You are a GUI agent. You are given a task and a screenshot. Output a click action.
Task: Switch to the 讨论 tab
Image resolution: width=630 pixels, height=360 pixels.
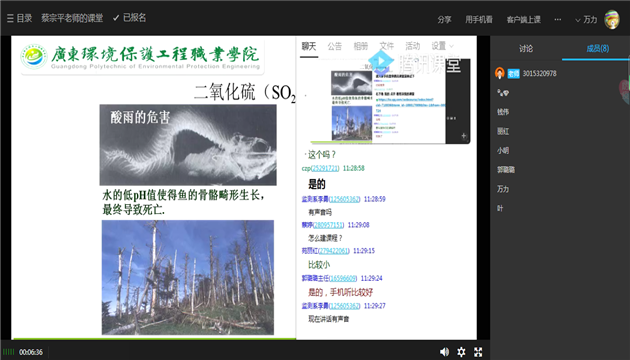pos(526,49)
